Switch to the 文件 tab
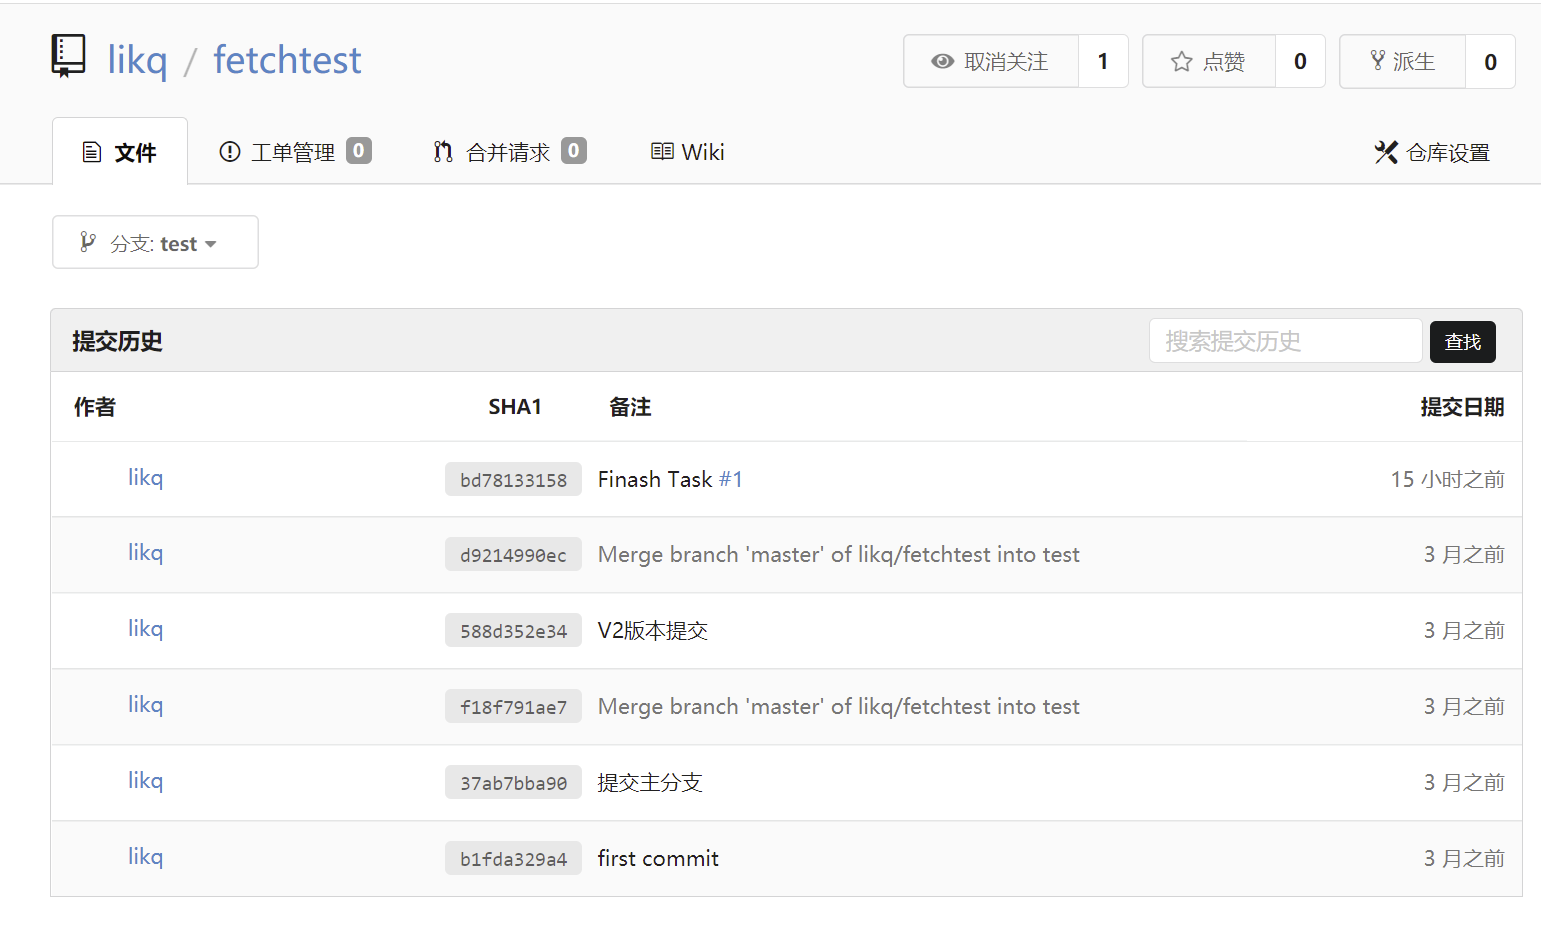 tap(120, 153)
